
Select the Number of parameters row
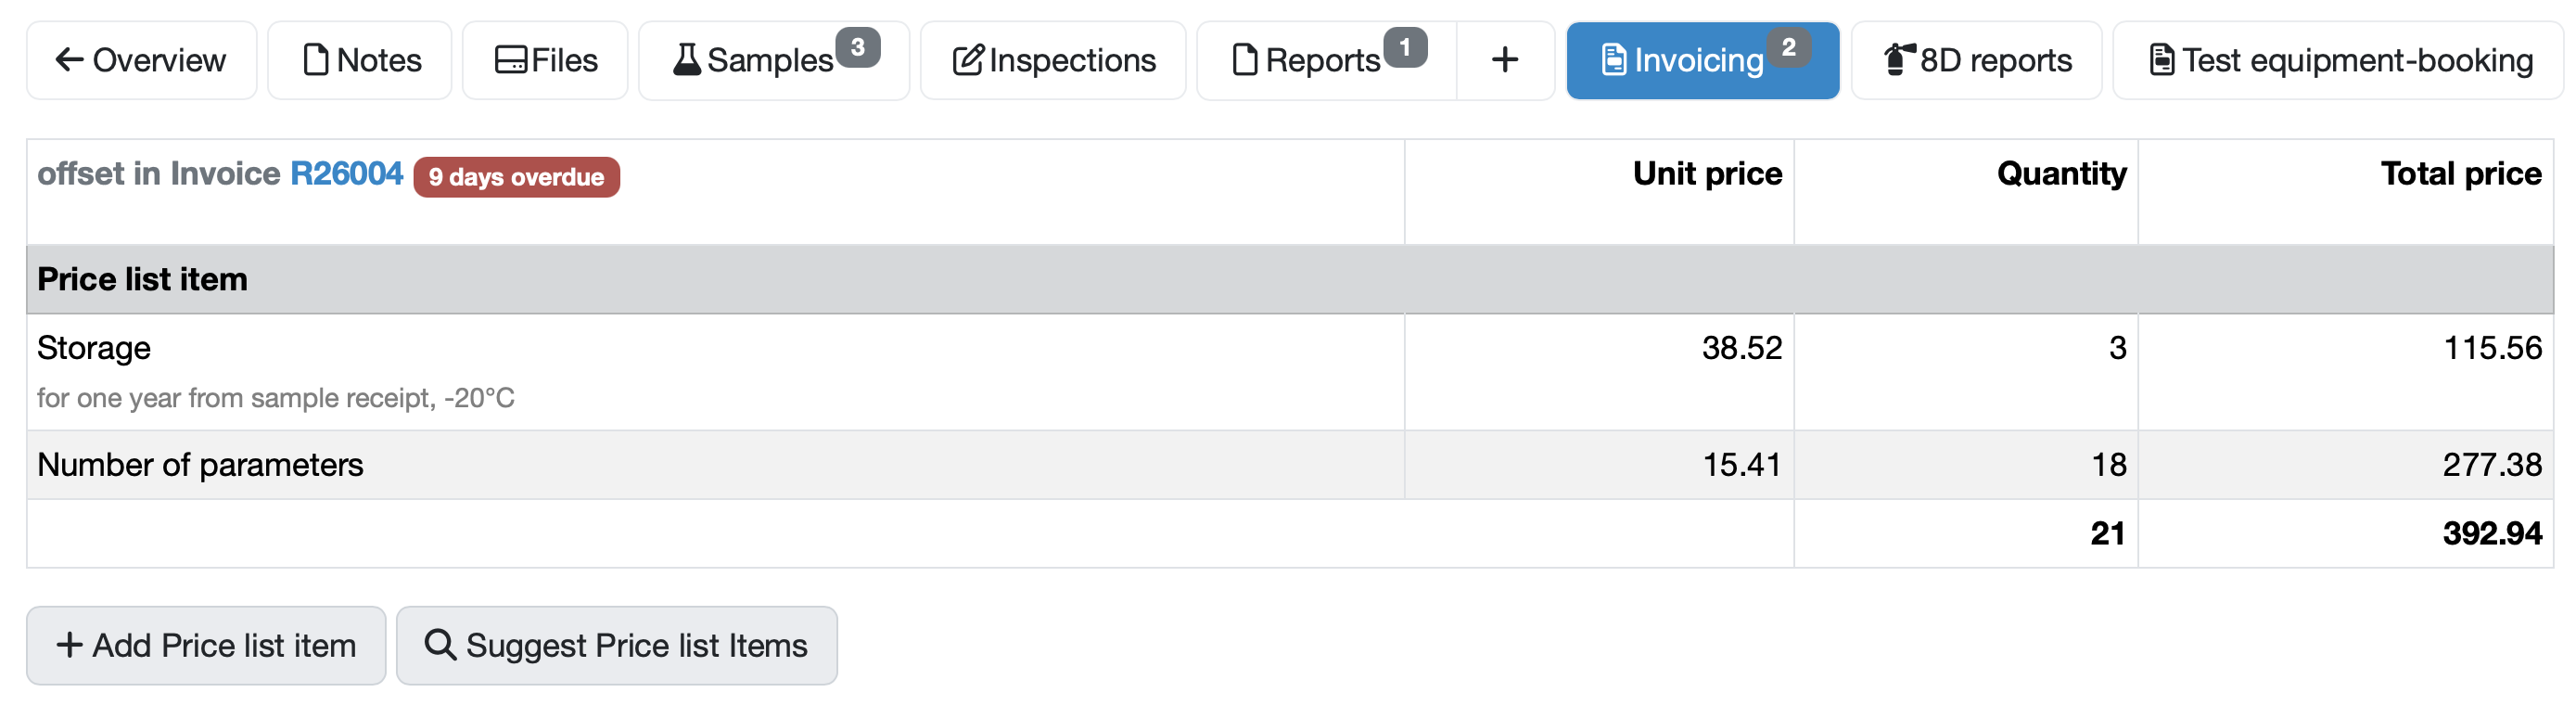1290,465
